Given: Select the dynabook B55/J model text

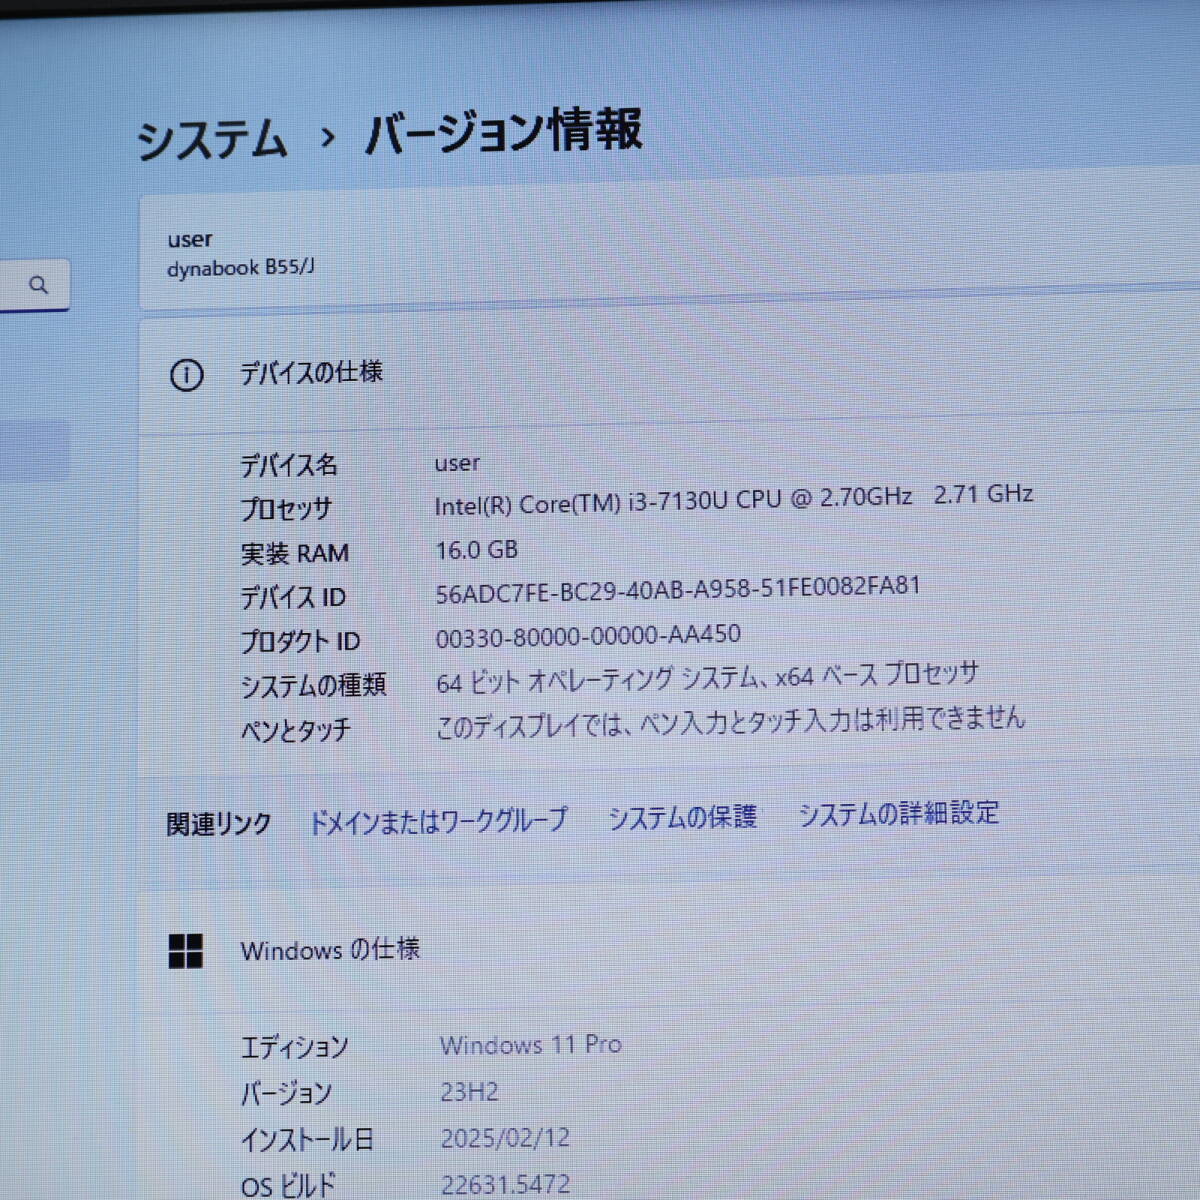Looking at the screenshot, I should point(241,268).
